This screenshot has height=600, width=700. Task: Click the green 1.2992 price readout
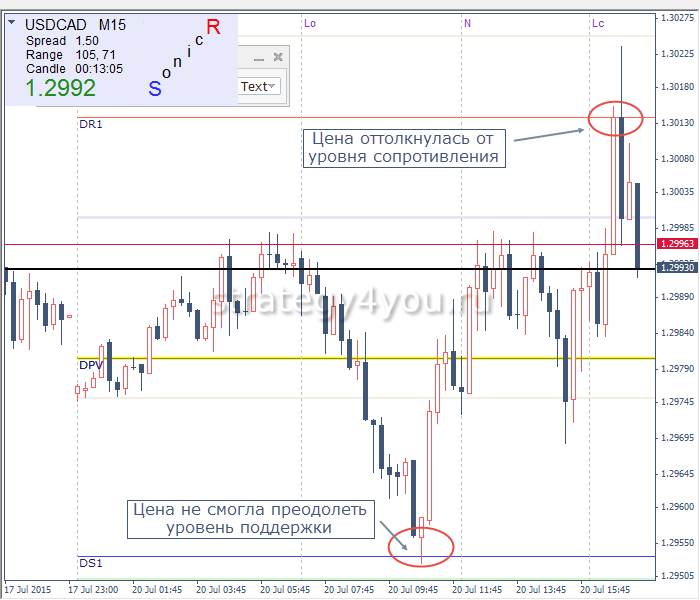[x=60, y=88]
